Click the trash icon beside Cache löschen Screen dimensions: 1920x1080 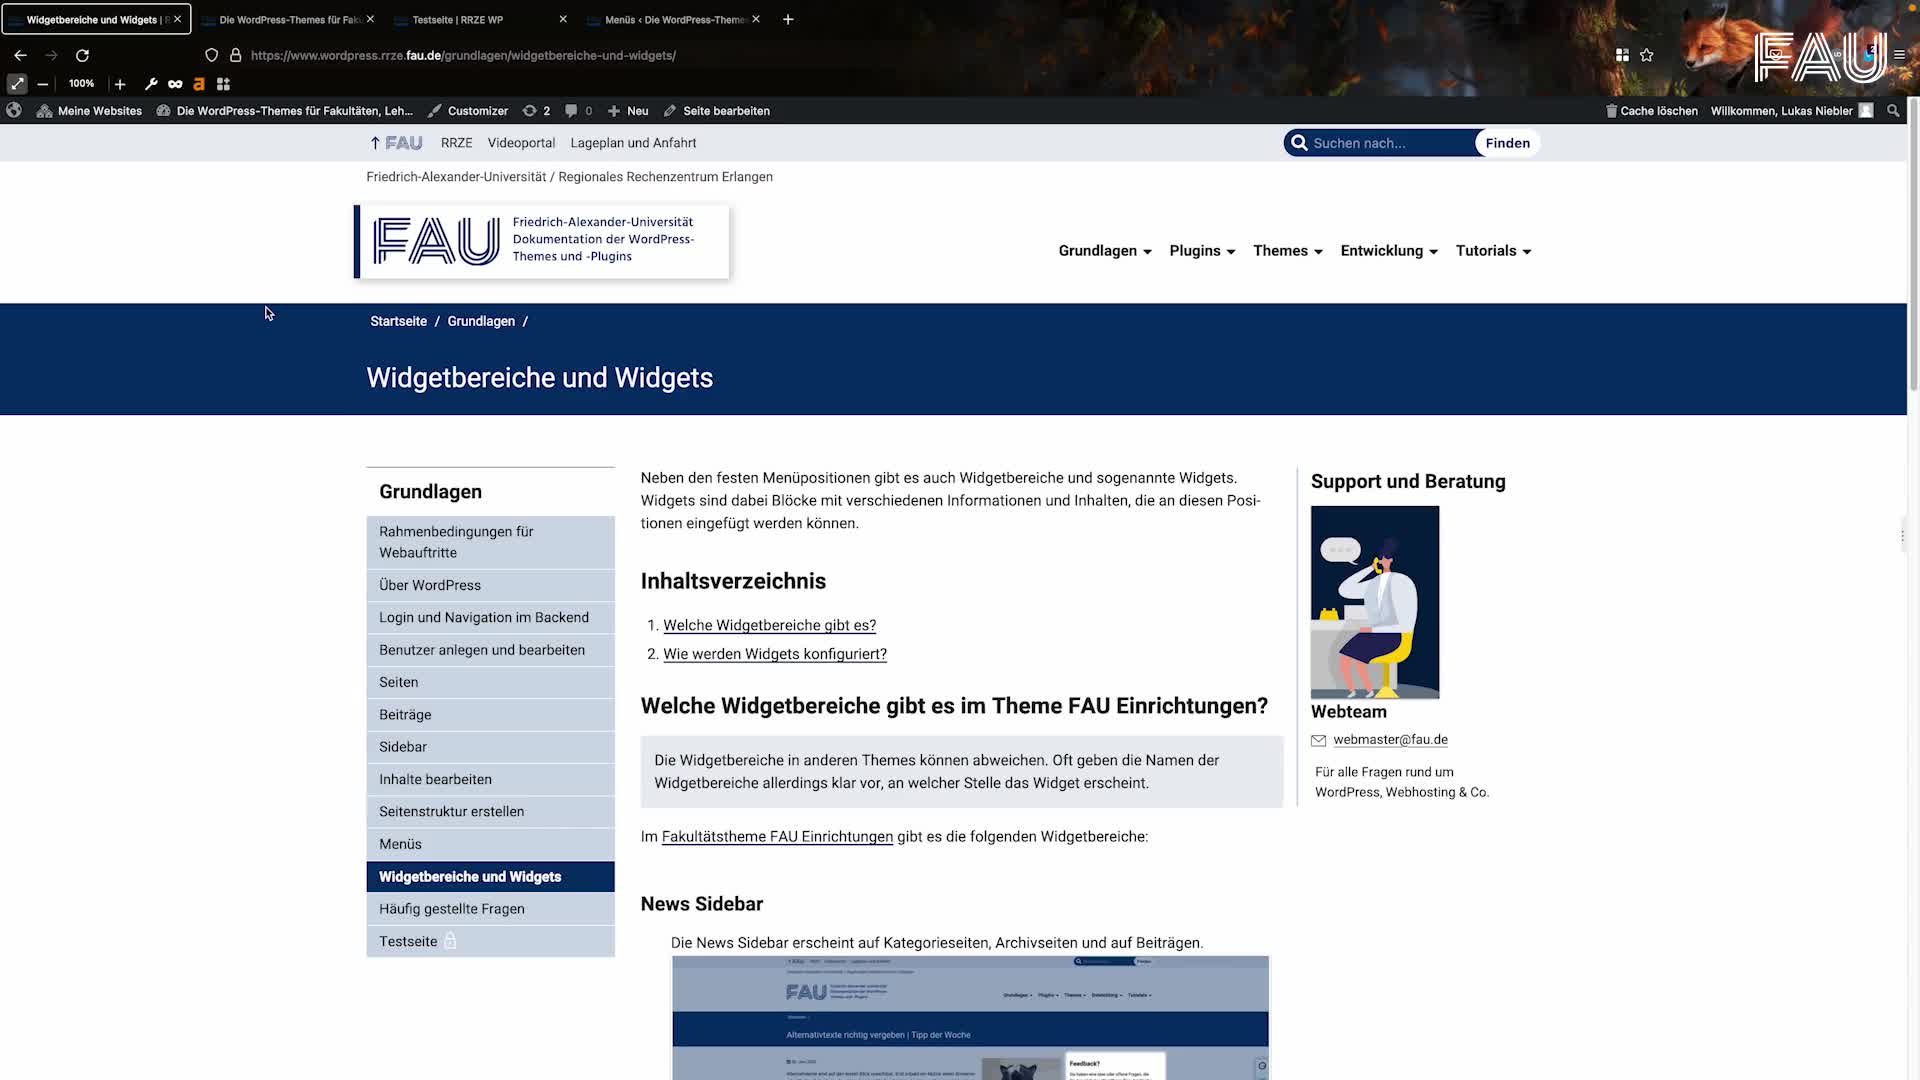1610,111
